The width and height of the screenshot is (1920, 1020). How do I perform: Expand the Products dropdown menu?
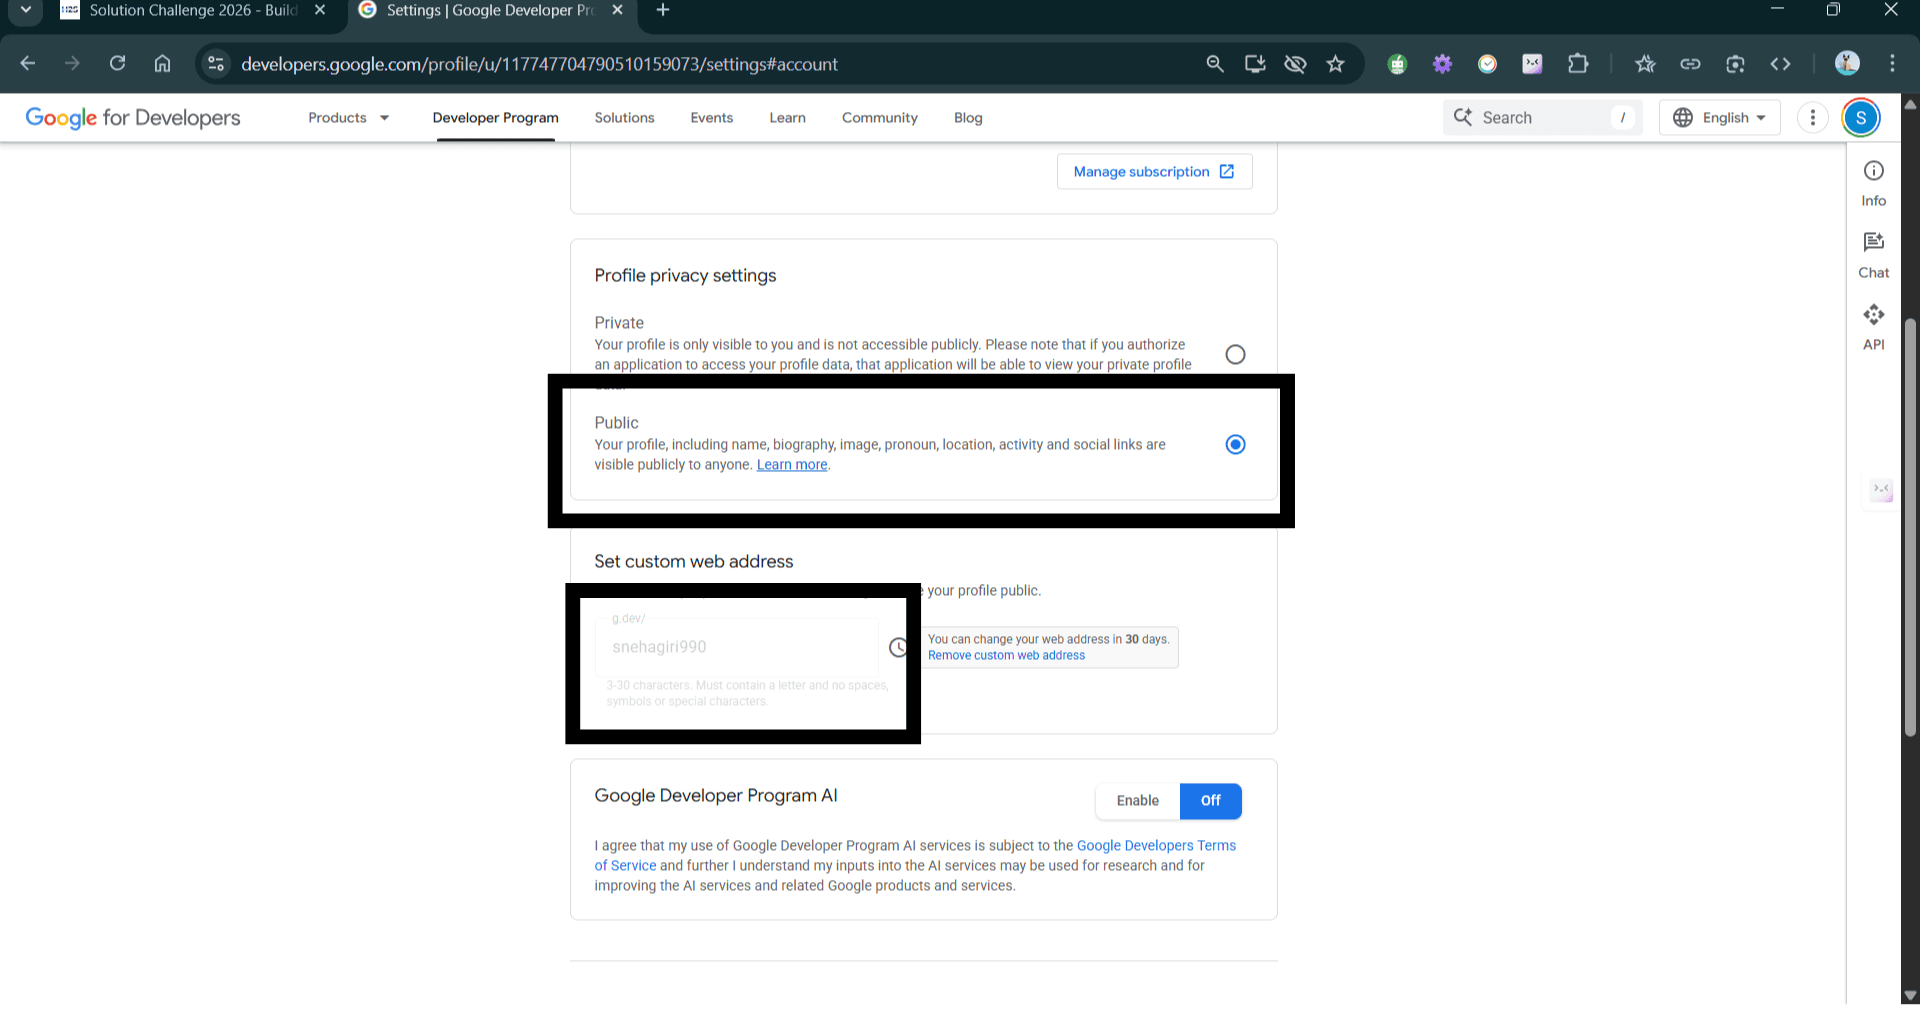pyautogui.click(x=347, y=117)
